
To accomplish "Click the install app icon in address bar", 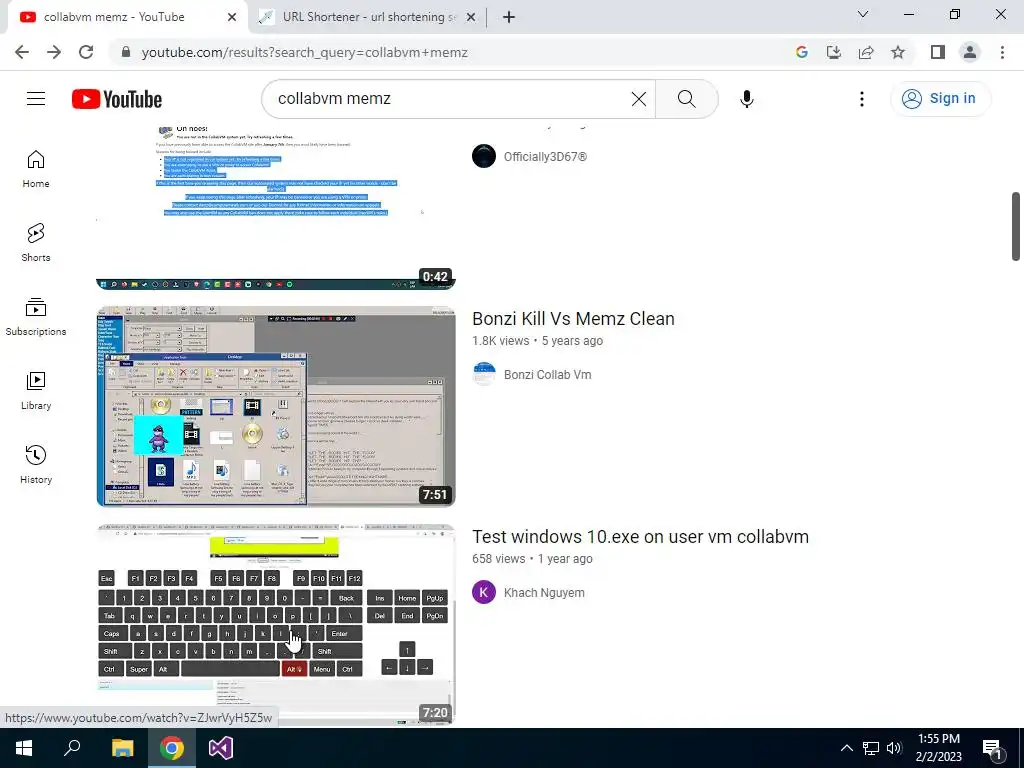I will pos(833,52).
